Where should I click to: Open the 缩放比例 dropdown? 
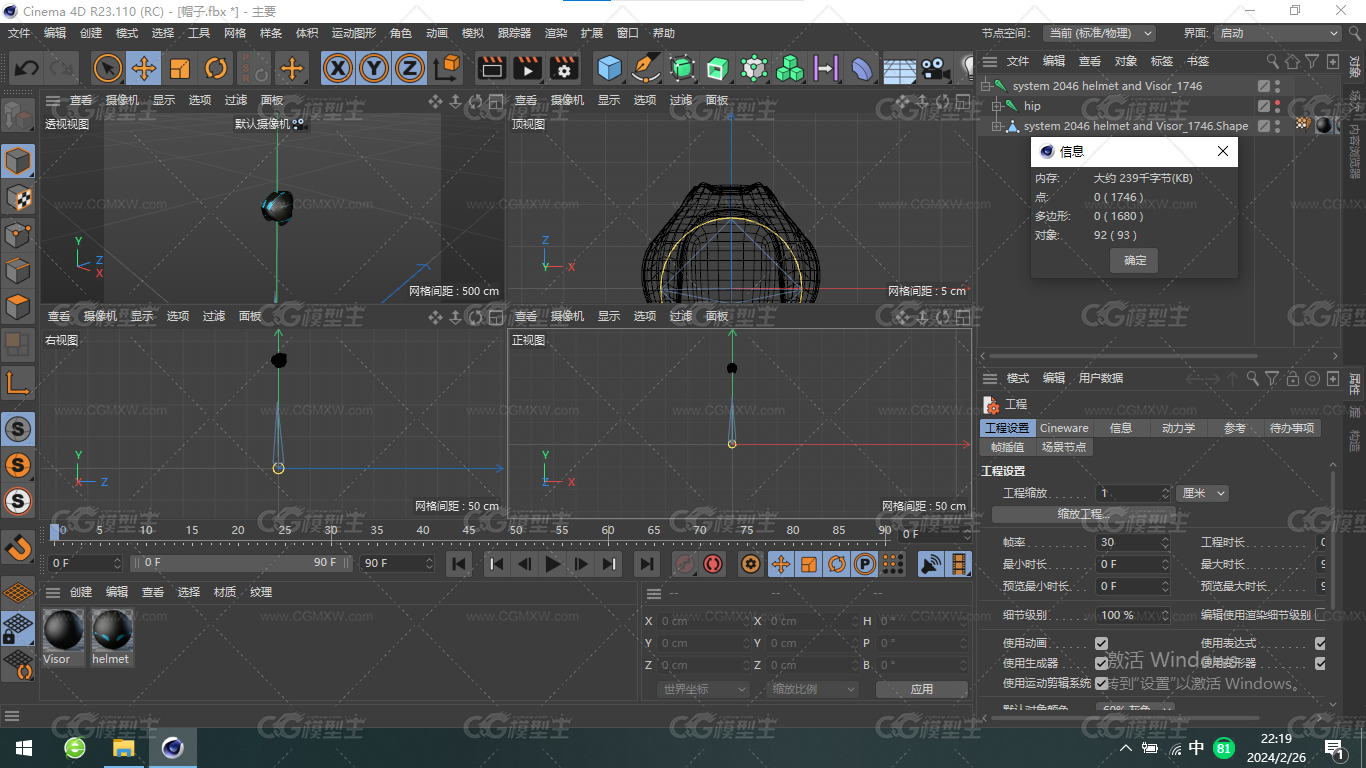tap(813, 689)
